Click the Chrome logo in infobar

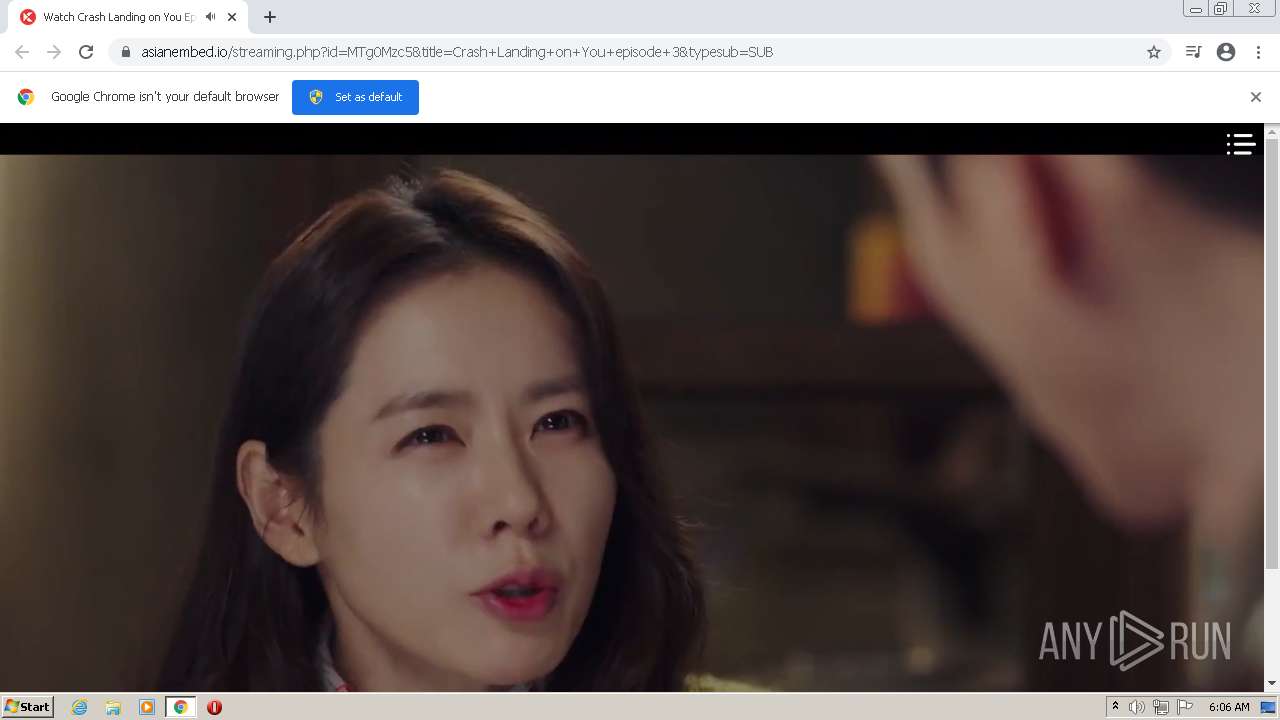coord(26,97)
